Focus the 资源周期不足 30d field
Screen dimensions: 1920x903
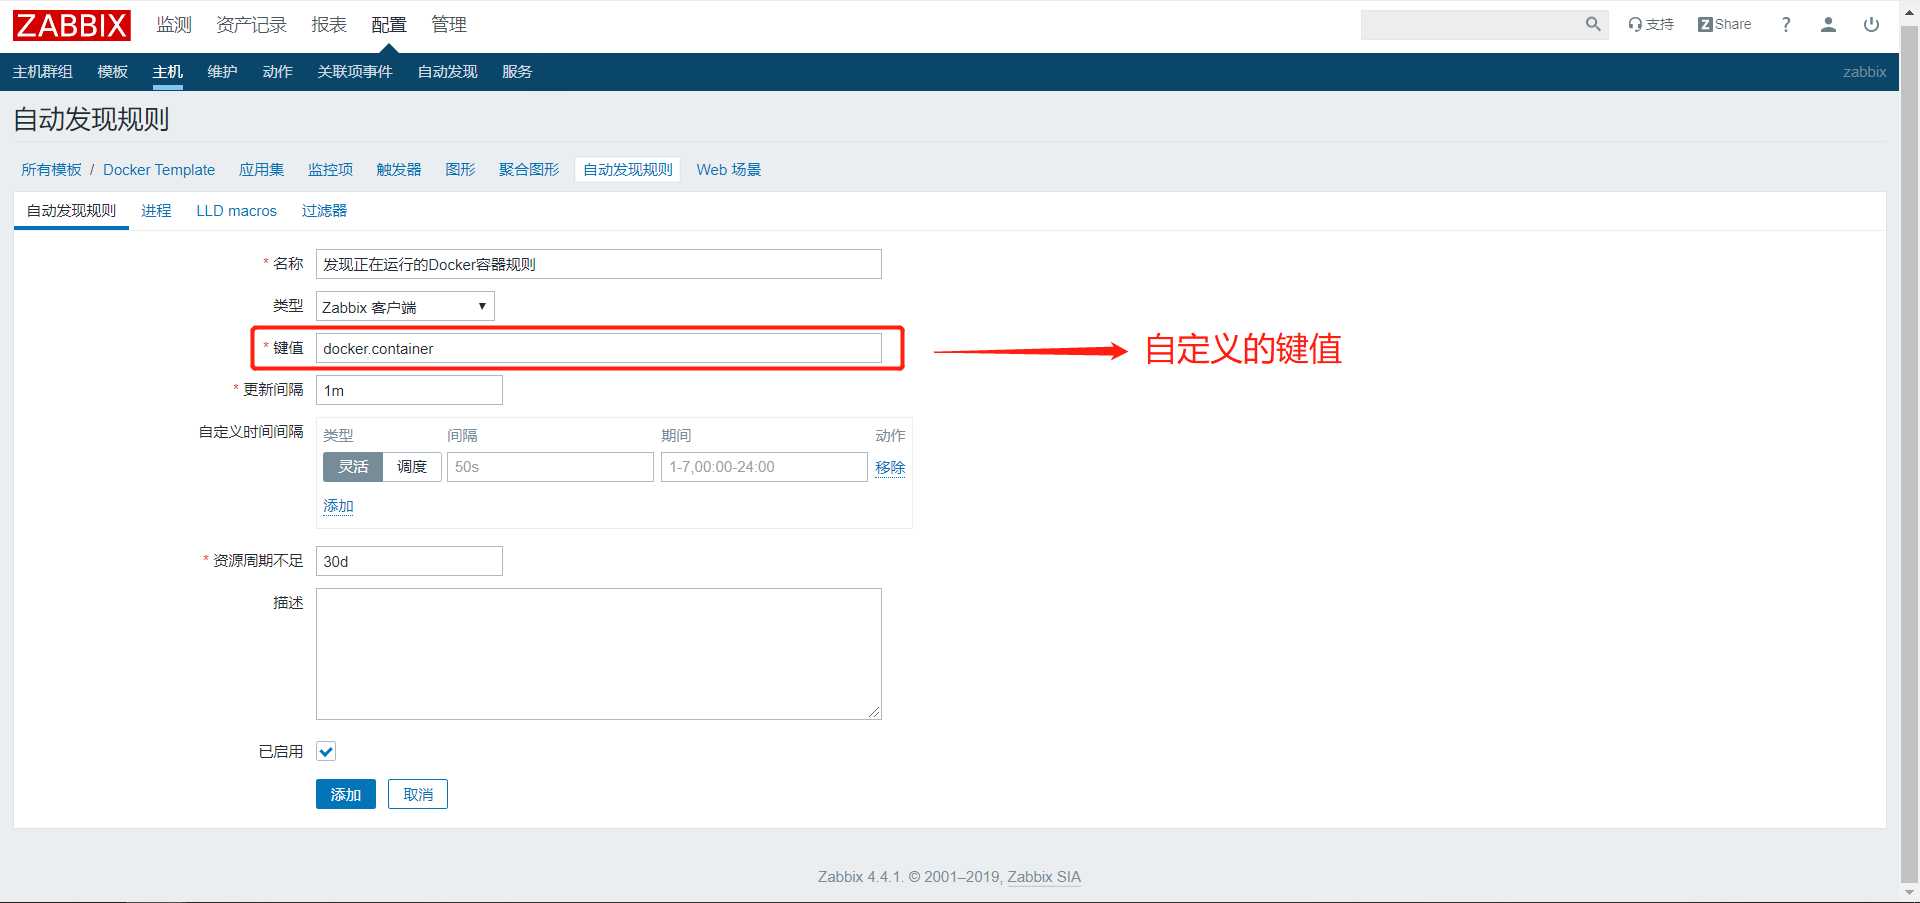tap(409, 561)
